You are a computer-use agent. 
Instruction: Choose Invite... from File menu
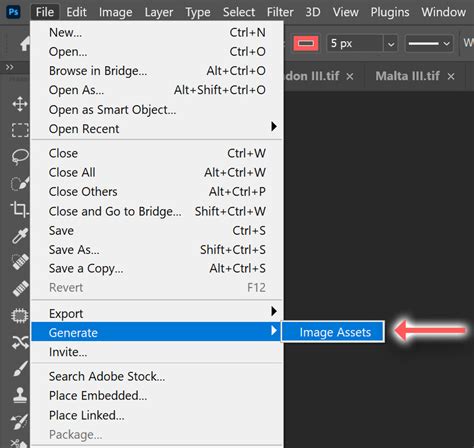click(157, 352)
